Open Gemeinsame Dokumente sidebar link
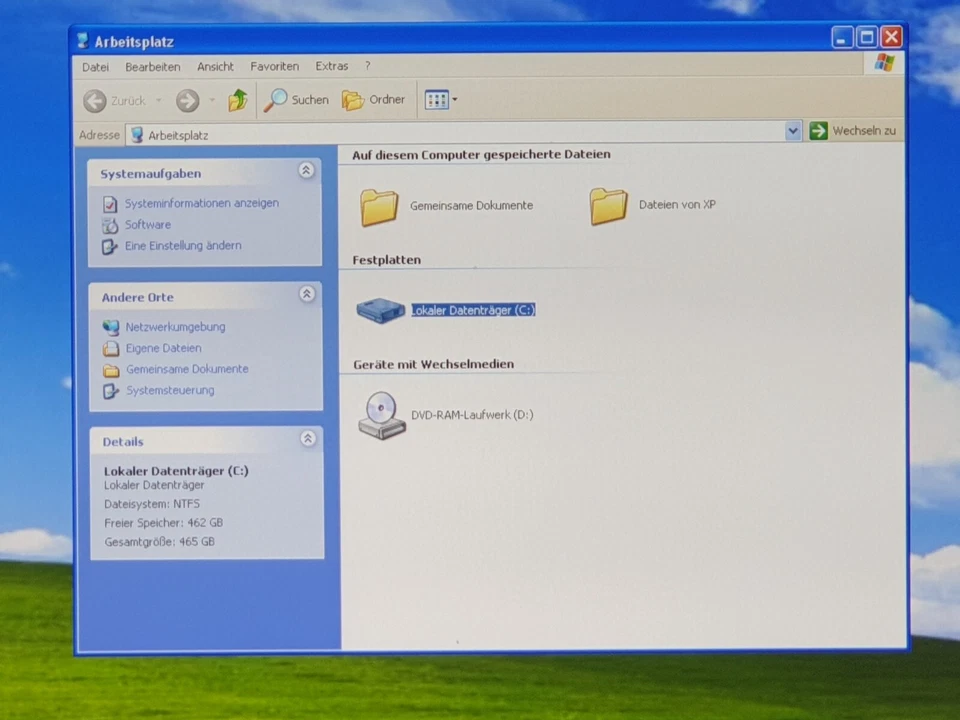Image resolution: width=960 pixels, height=720 pixels. (187, 369)
